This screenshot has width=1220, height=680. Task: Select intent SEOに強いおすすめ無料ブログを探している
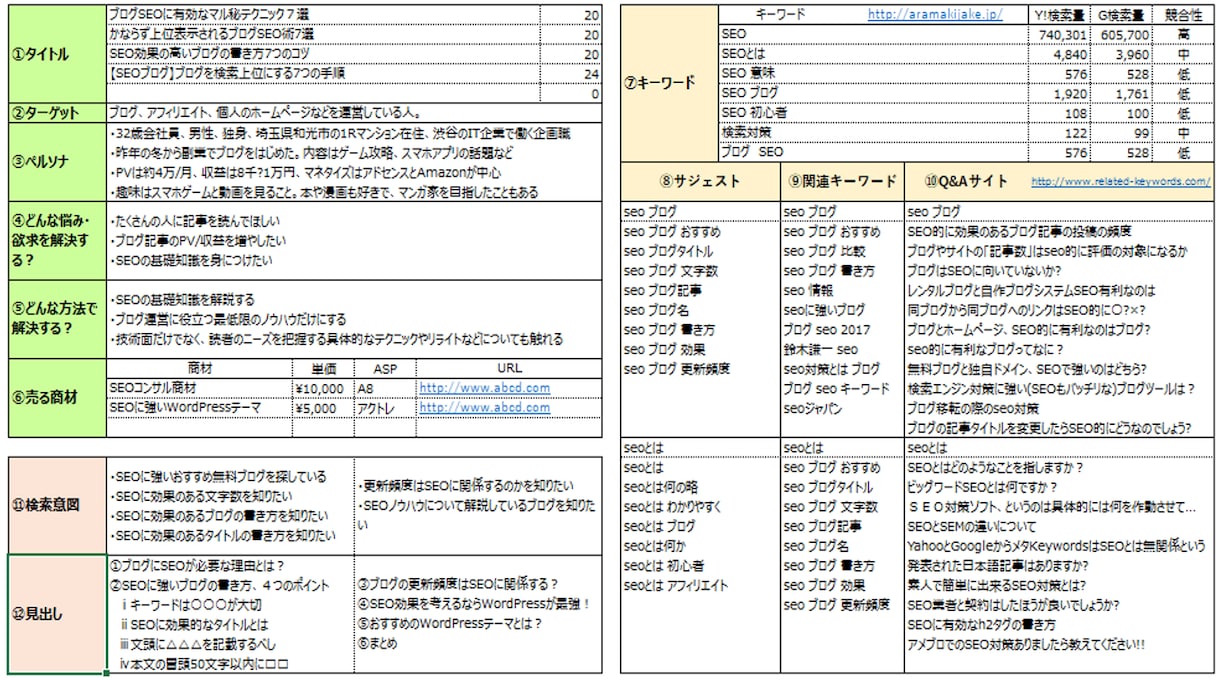pos(217,477)
